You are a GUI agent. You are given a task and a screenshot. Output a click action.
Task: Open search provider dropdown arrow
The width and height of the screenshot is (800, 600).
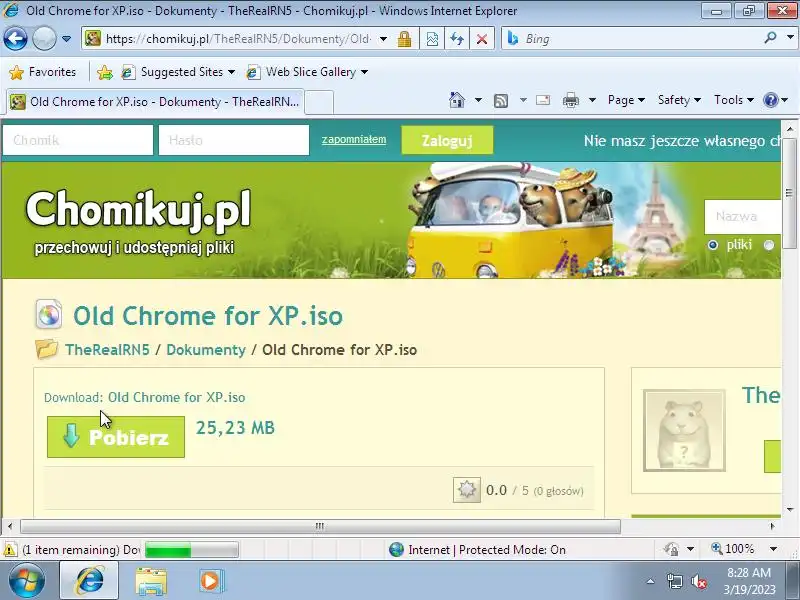[790, 38]
